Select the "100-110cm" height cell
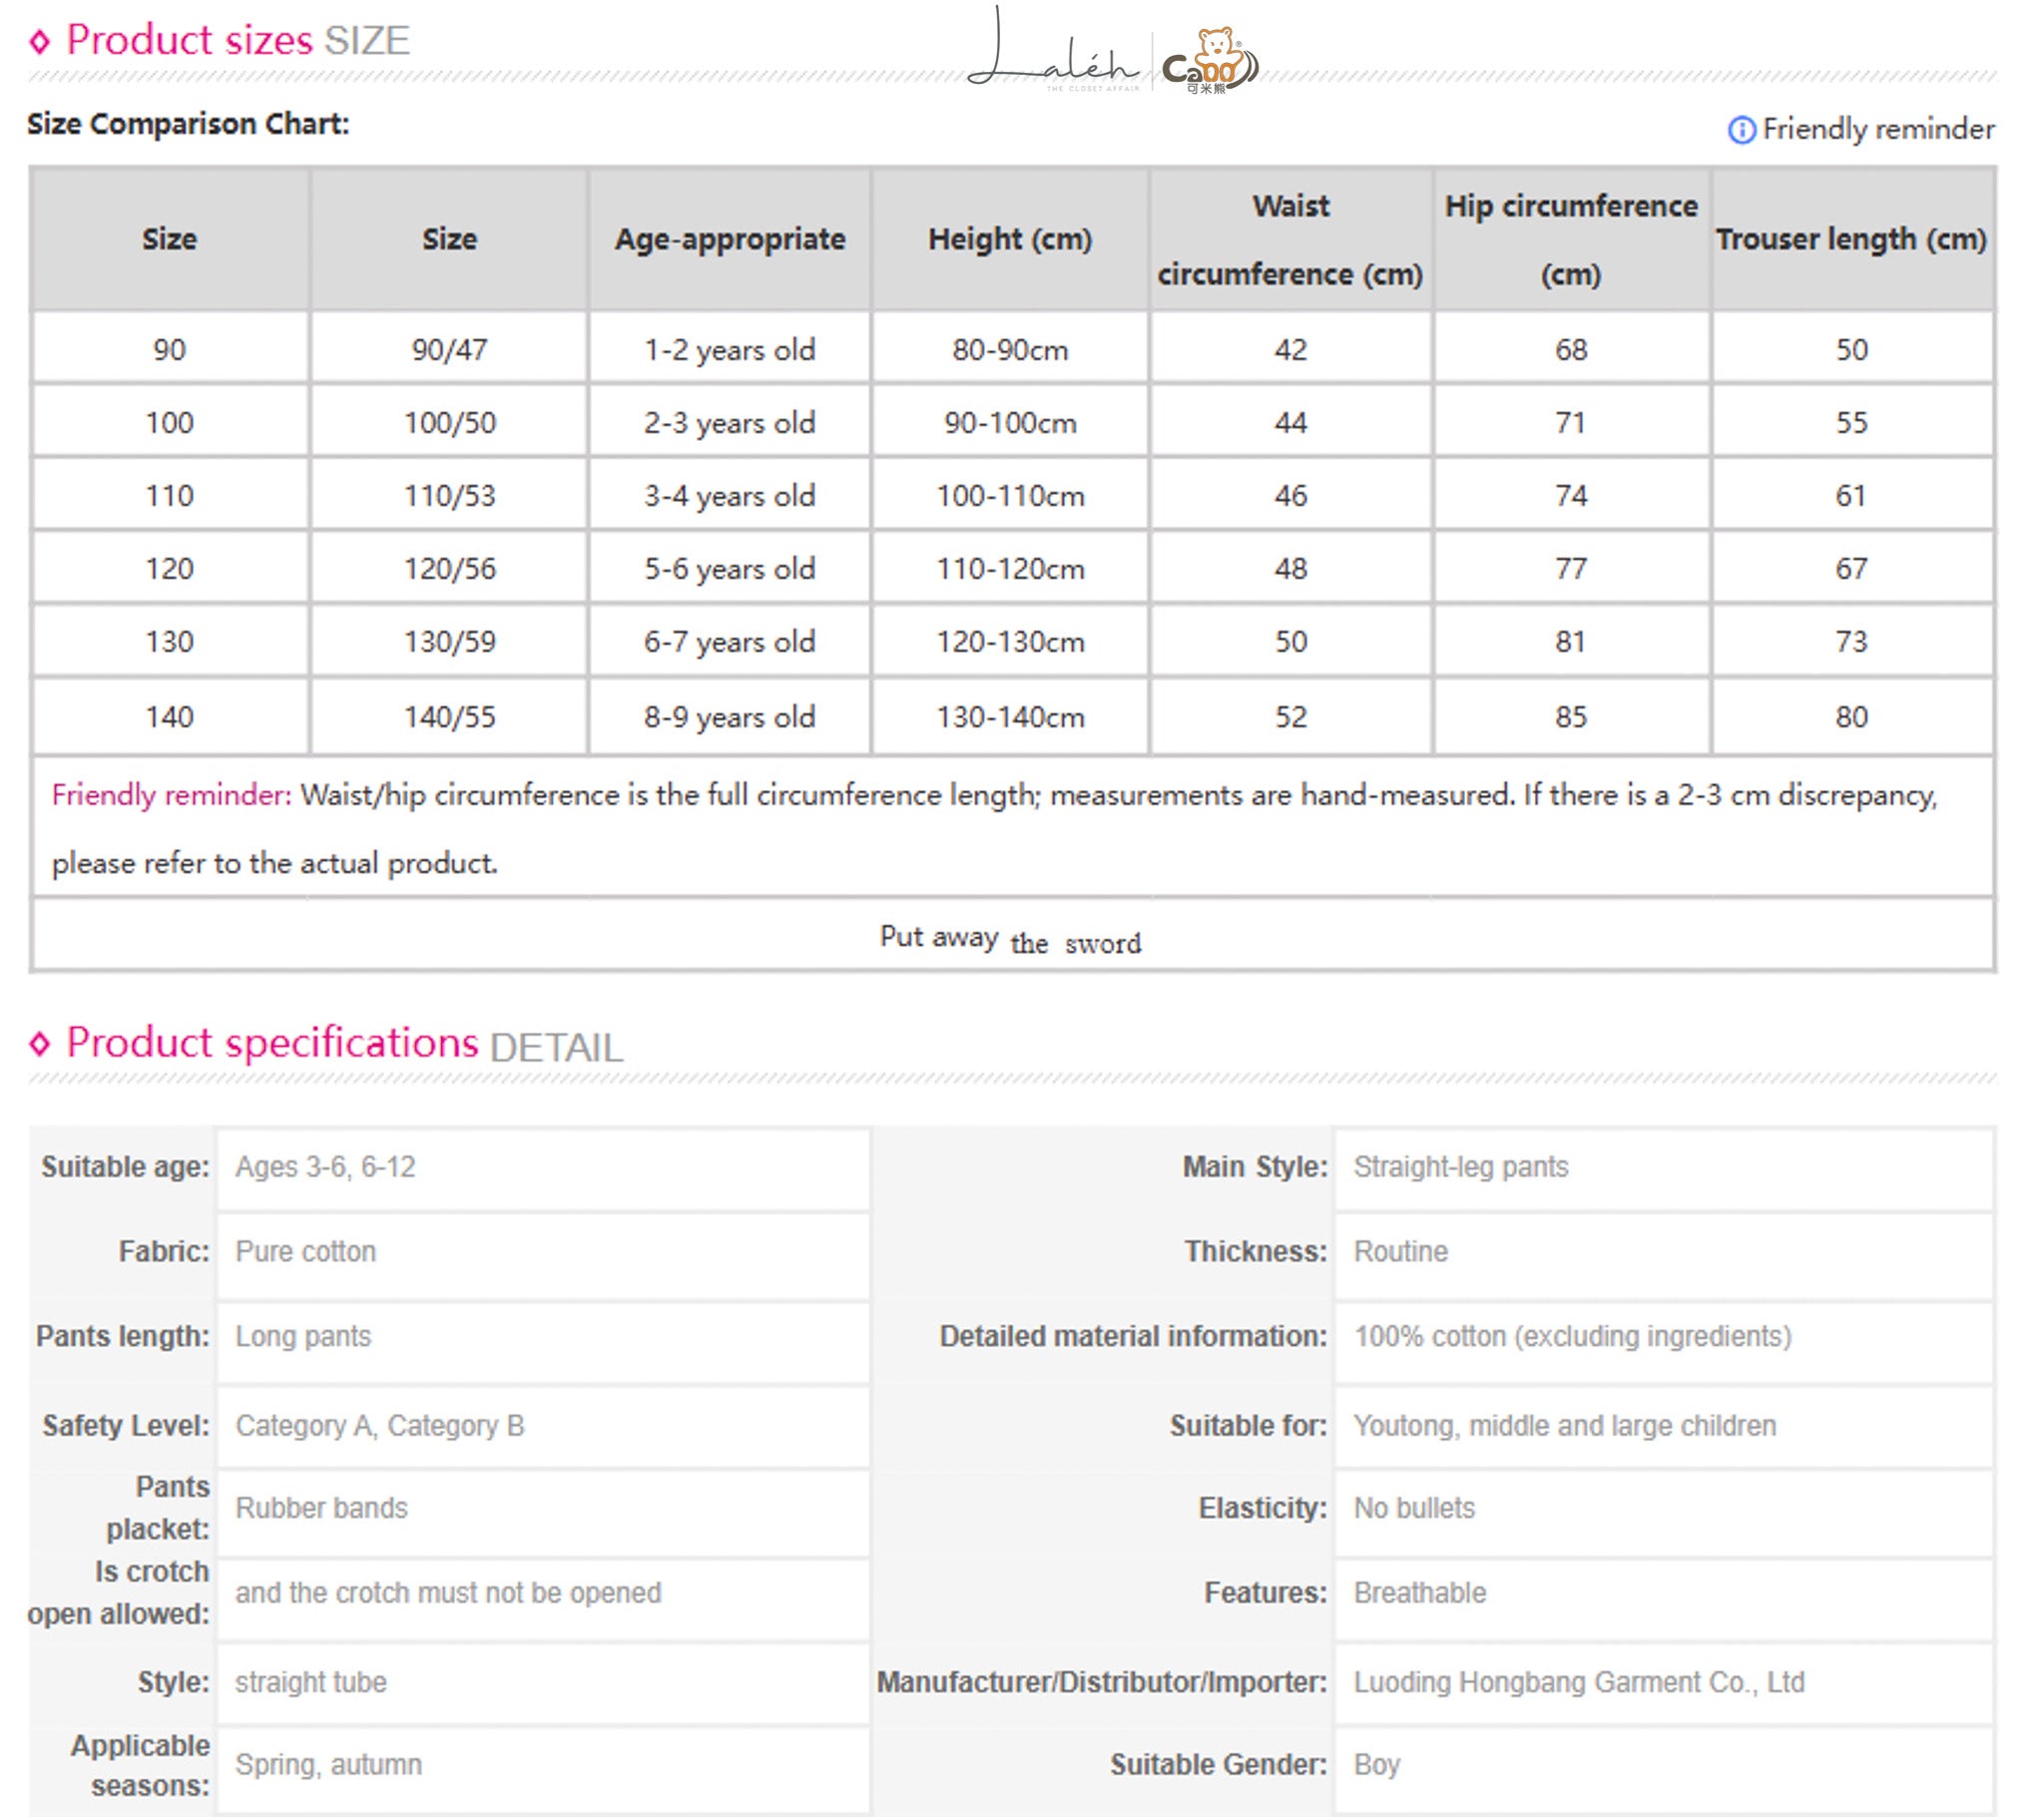 pos(1010,496)
